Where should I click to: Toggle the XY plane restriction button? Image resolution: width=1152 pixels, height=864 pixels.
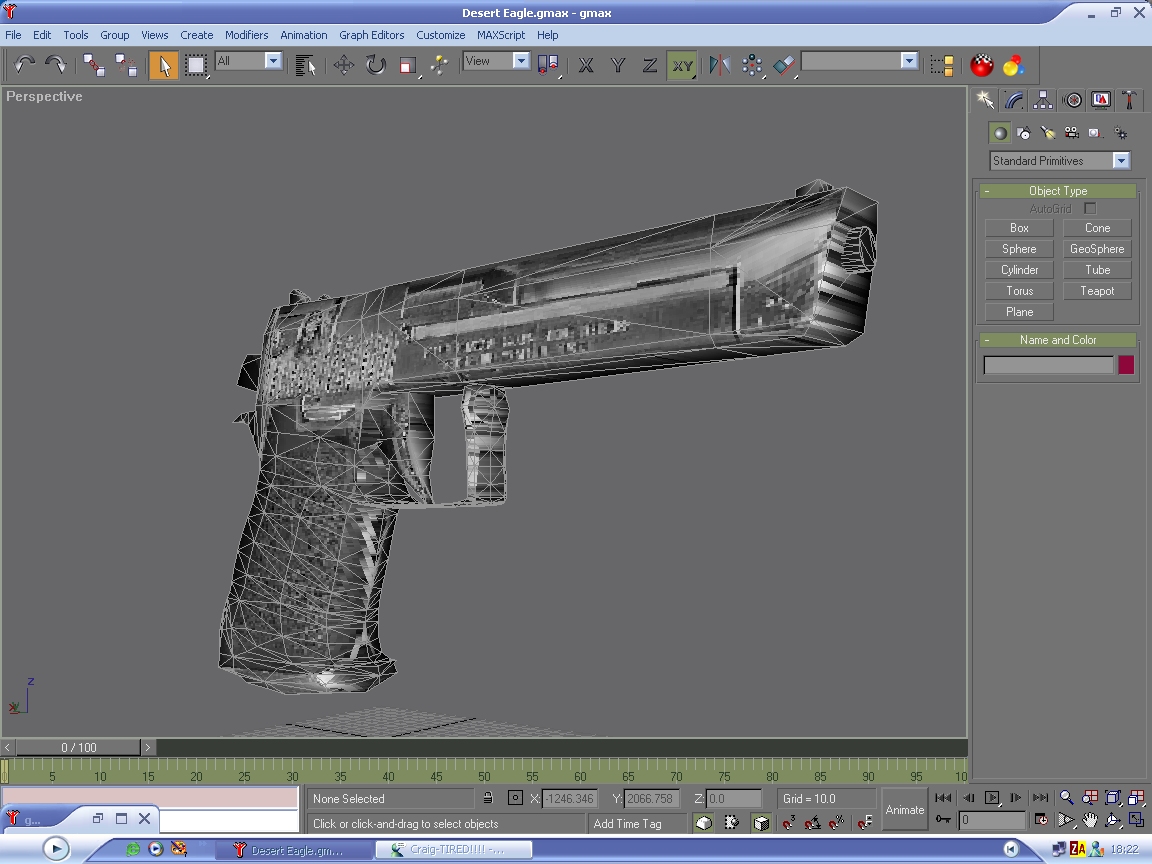pyautogui.click(x=682, y=65)
